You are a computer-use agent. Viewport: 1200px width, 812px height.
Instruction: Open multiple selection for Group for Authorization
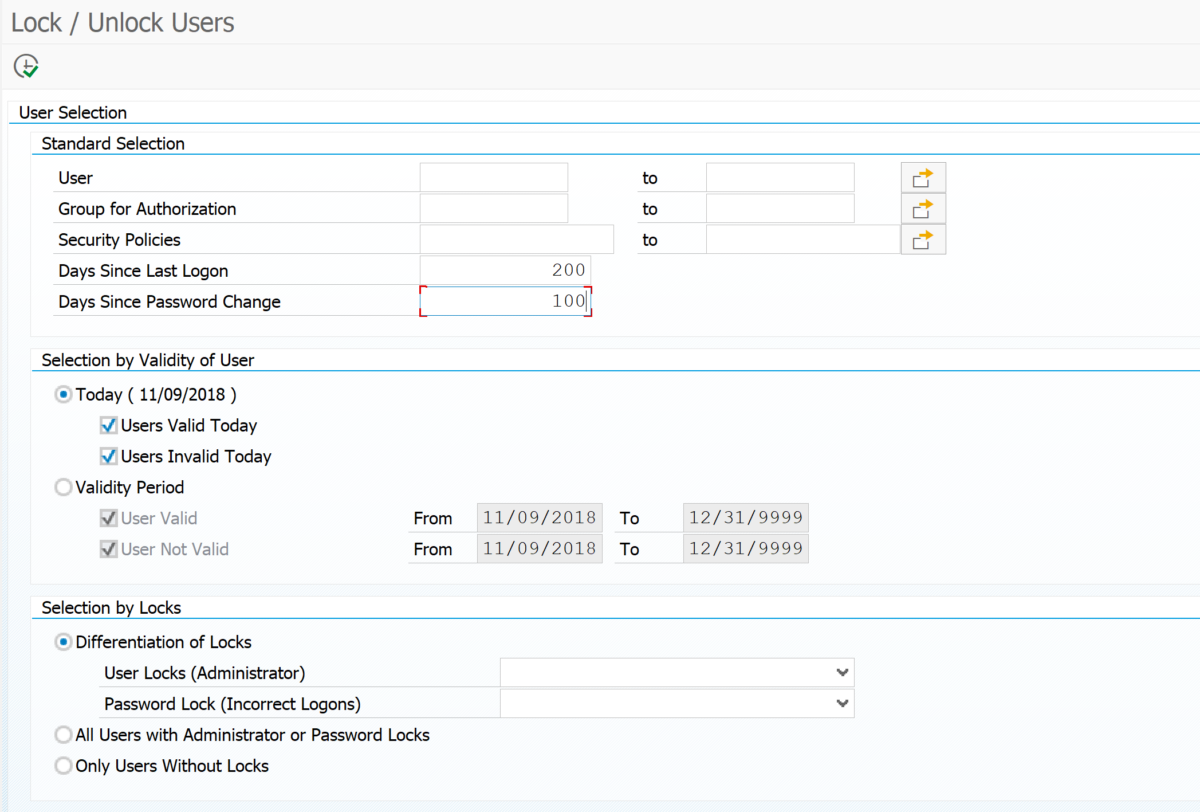922,209
